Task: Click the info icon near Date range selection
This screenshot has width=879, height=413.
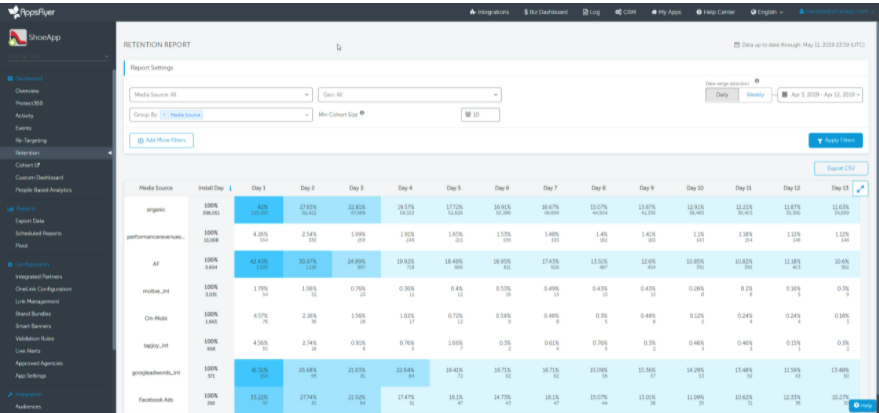Action: (x=757, y=81)
